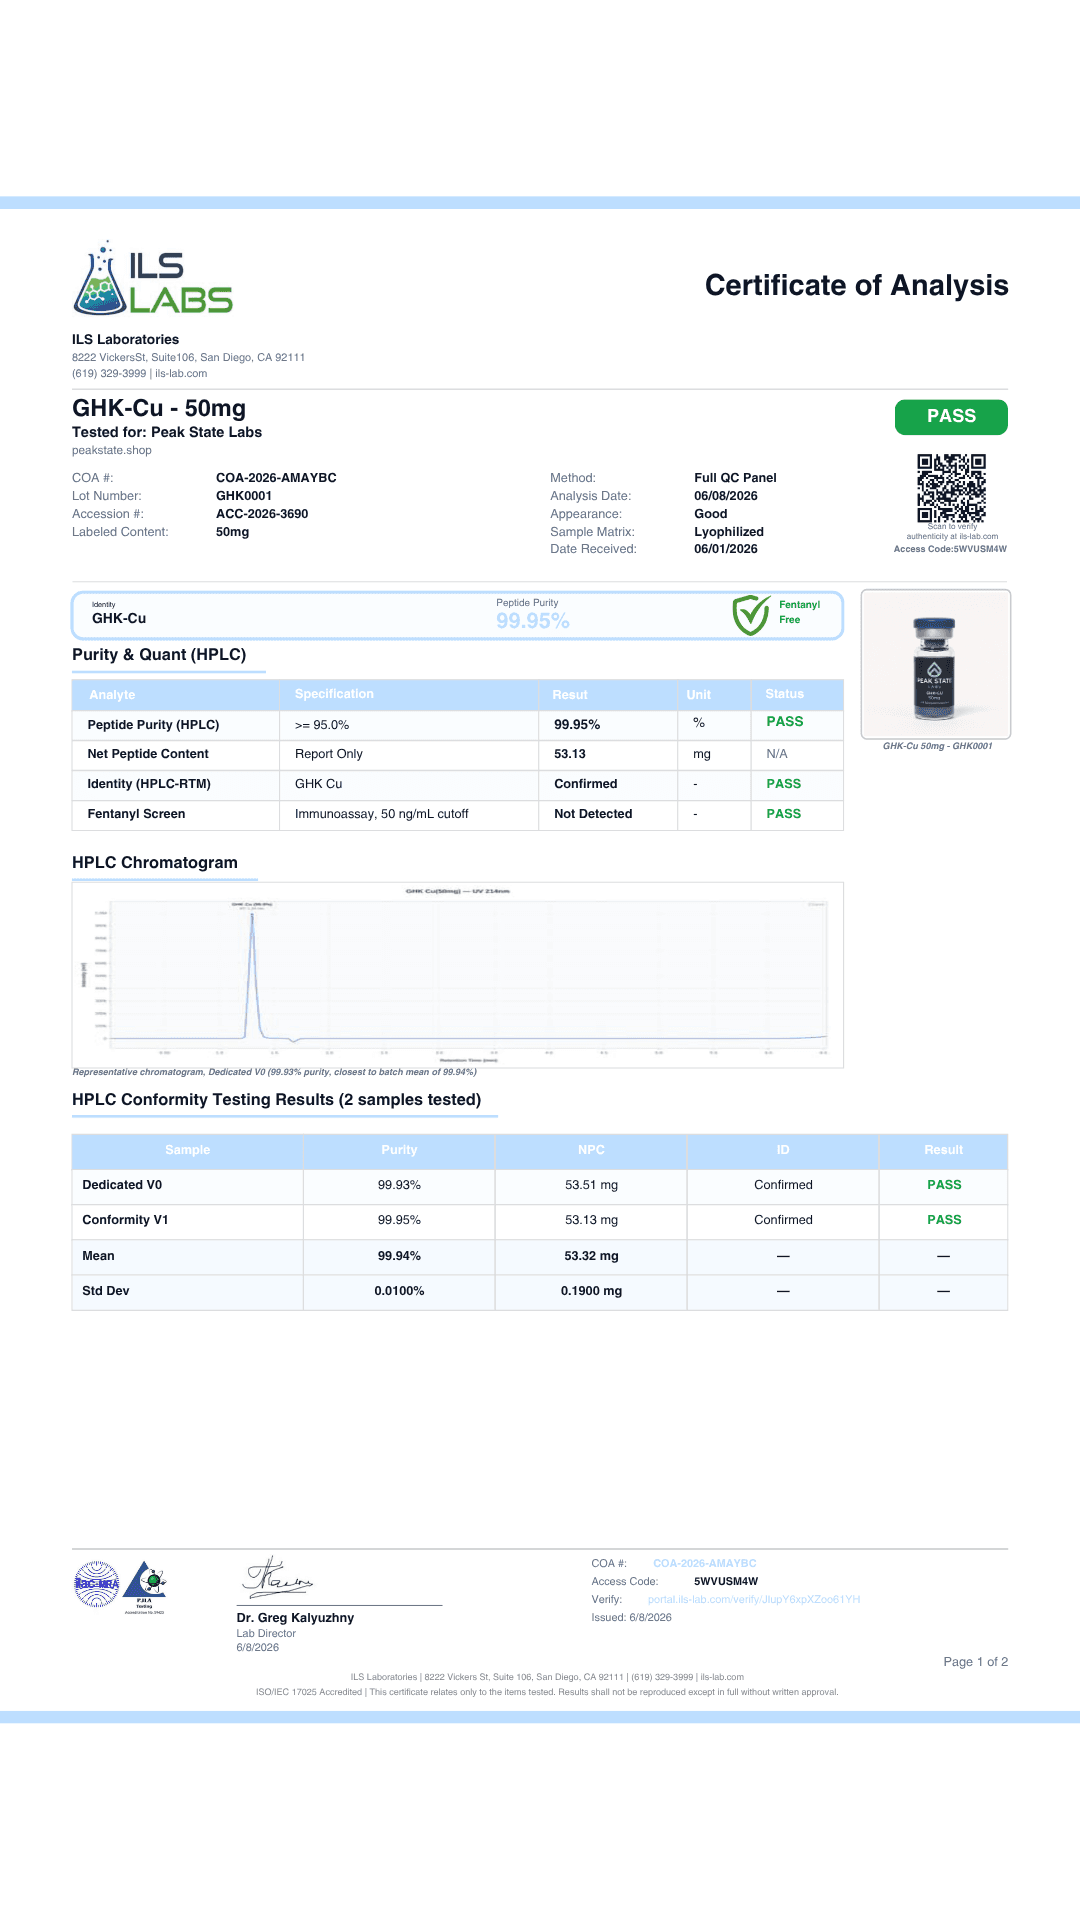Viewport: 1080px width, 1920px height.
Task: Select Date Received 06/01/2026
Action: pyautogui.click(x=726, y=549)
